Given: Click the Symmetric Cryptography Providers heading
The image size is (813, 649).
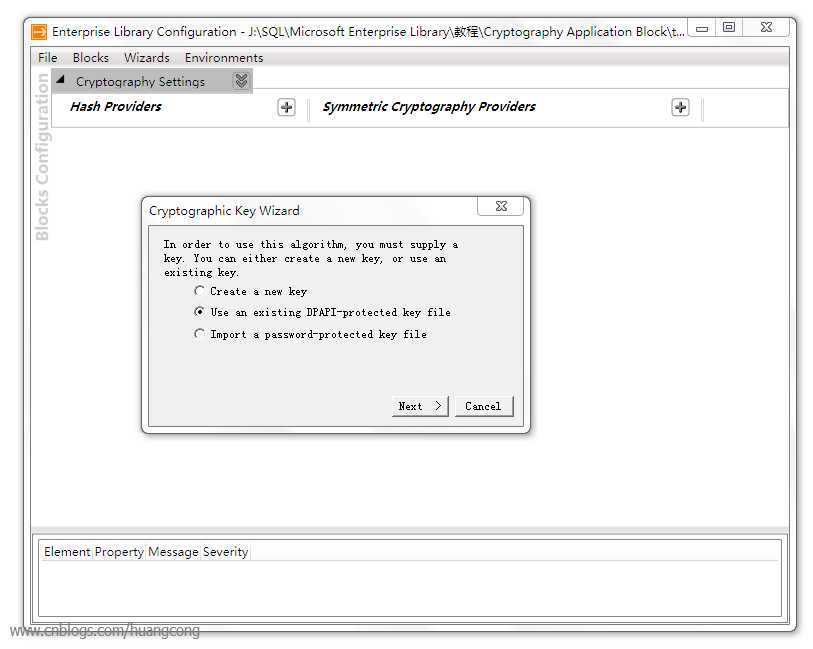Looking at the screenshot, I should 429,106.
